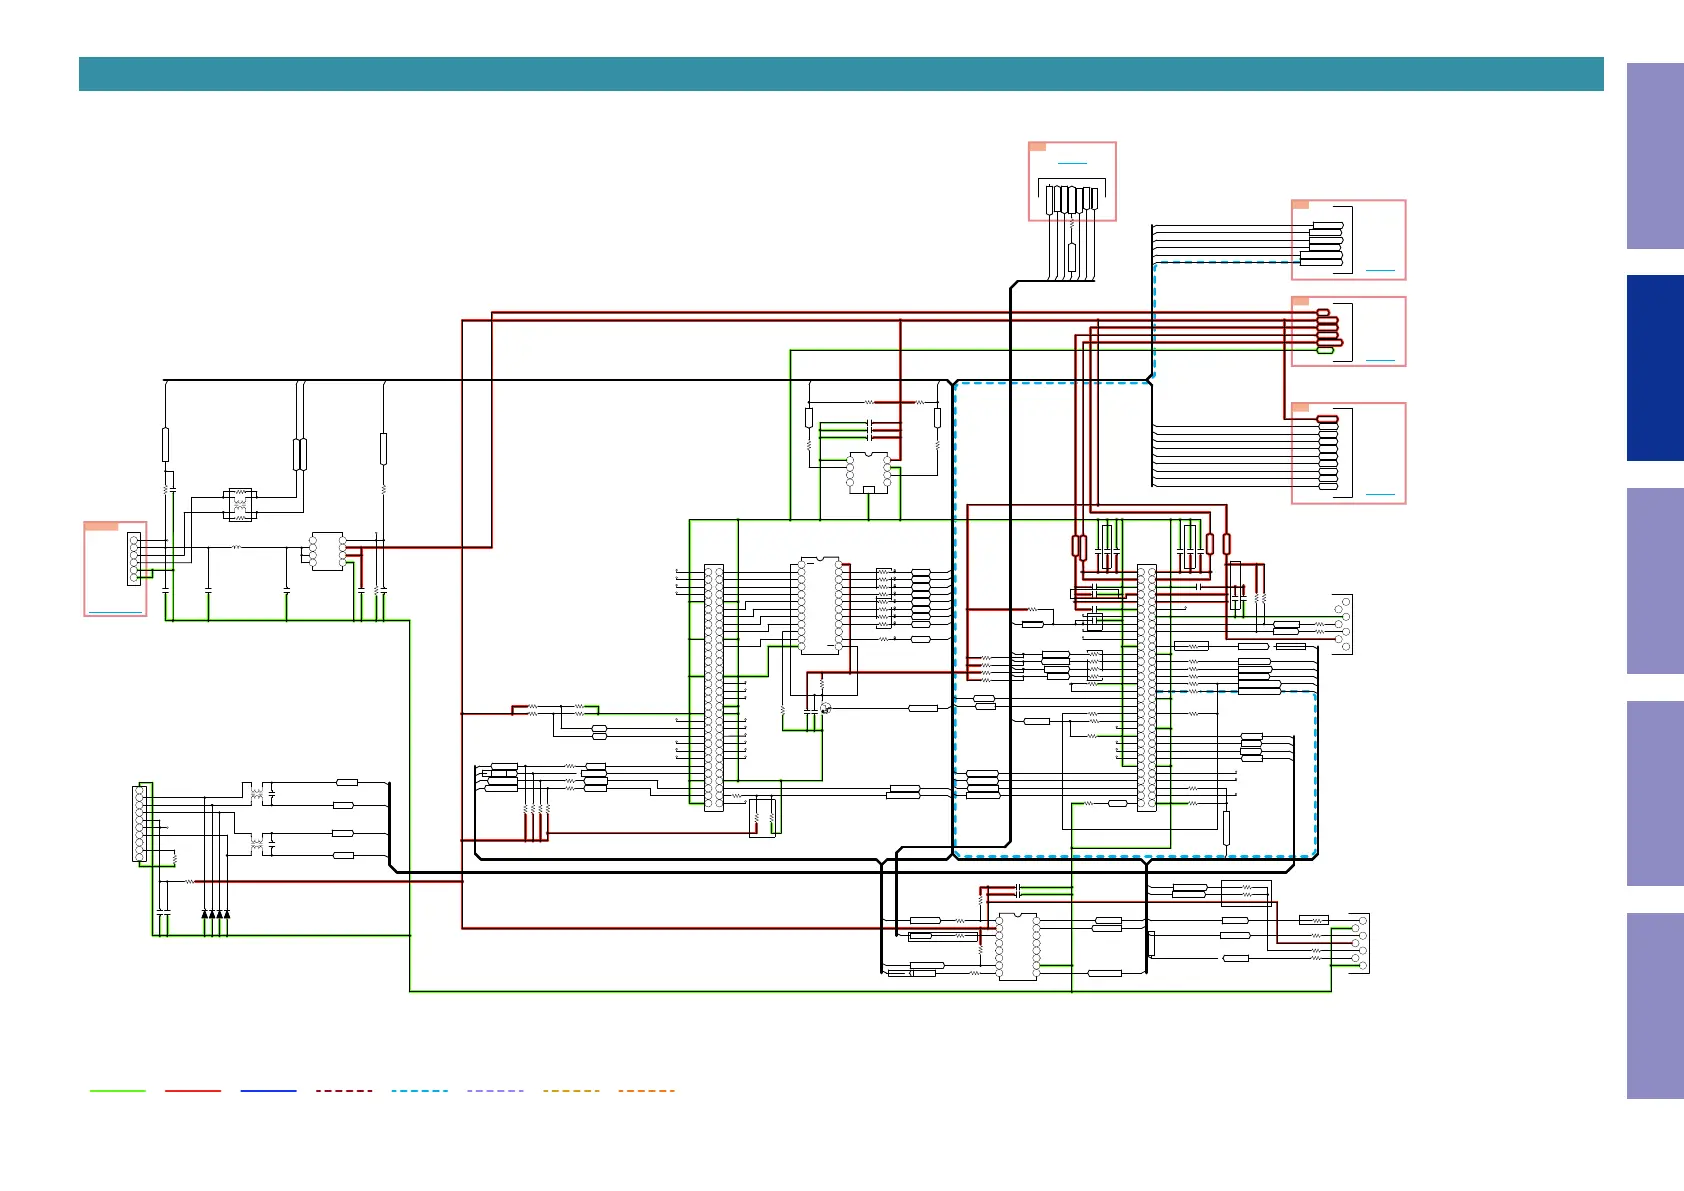This screenshot has width=1684, height=1191.
Task: Follow link in pink box with red connector pins
Action: pyautogui.click(x=1380, y=360)
